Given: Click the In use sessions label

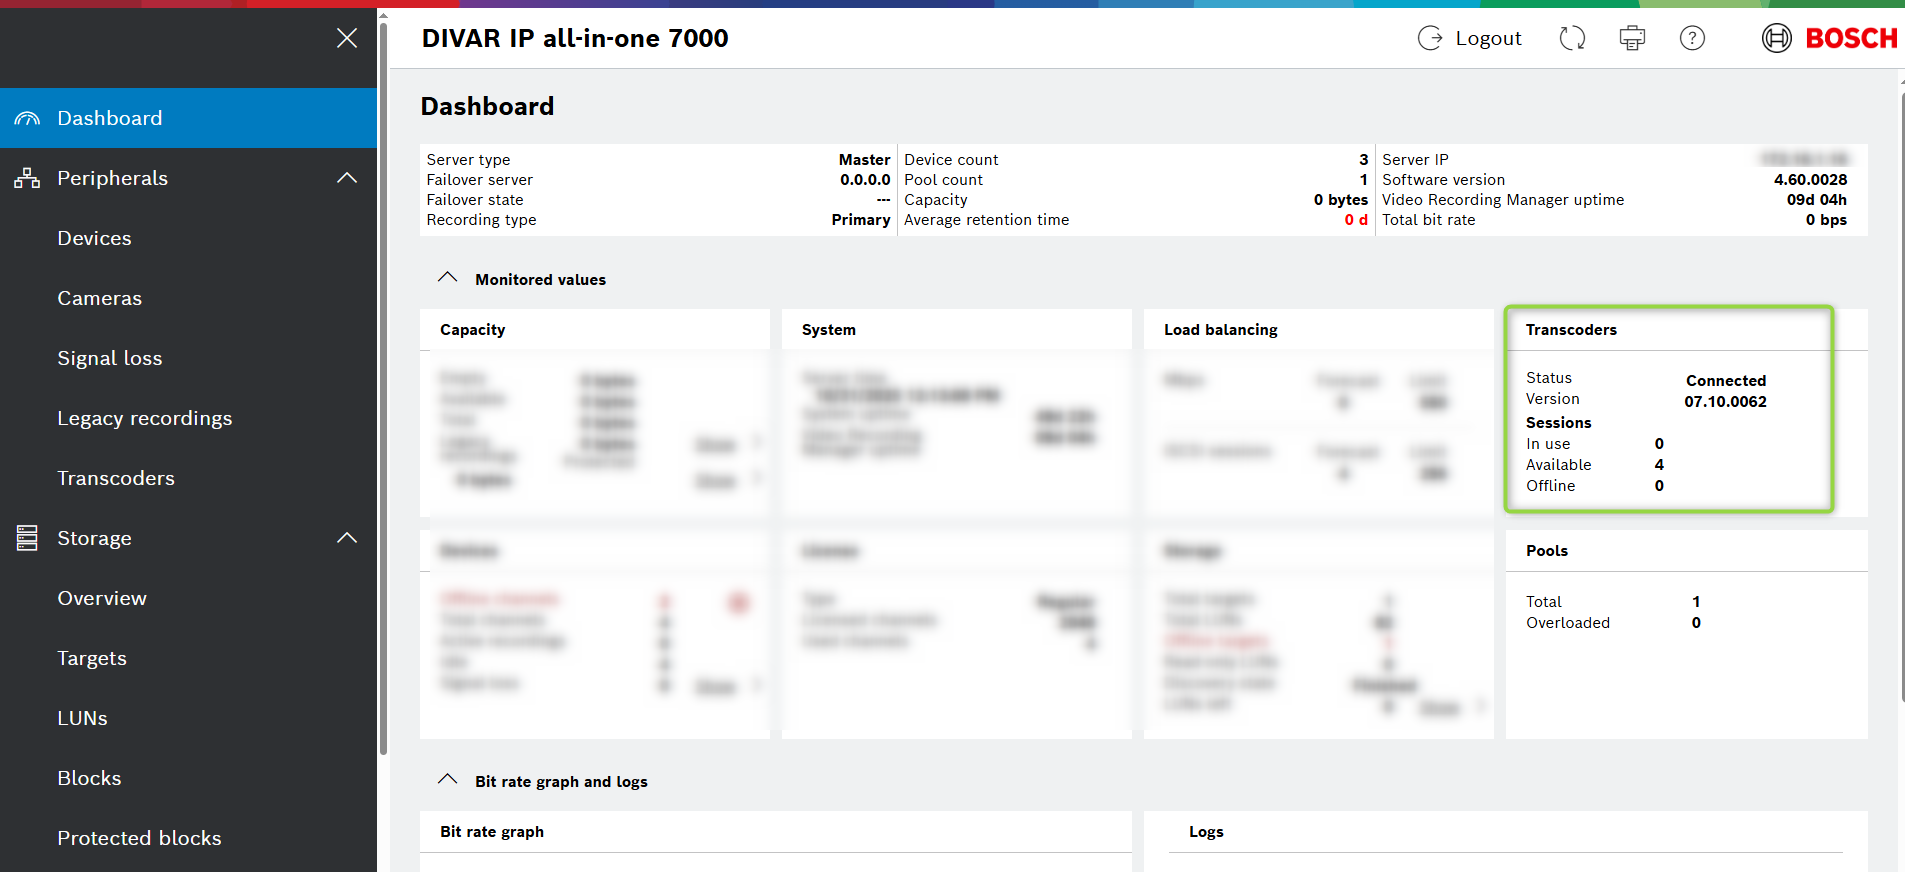Looking at the screenshot, I should point(1548,444).
